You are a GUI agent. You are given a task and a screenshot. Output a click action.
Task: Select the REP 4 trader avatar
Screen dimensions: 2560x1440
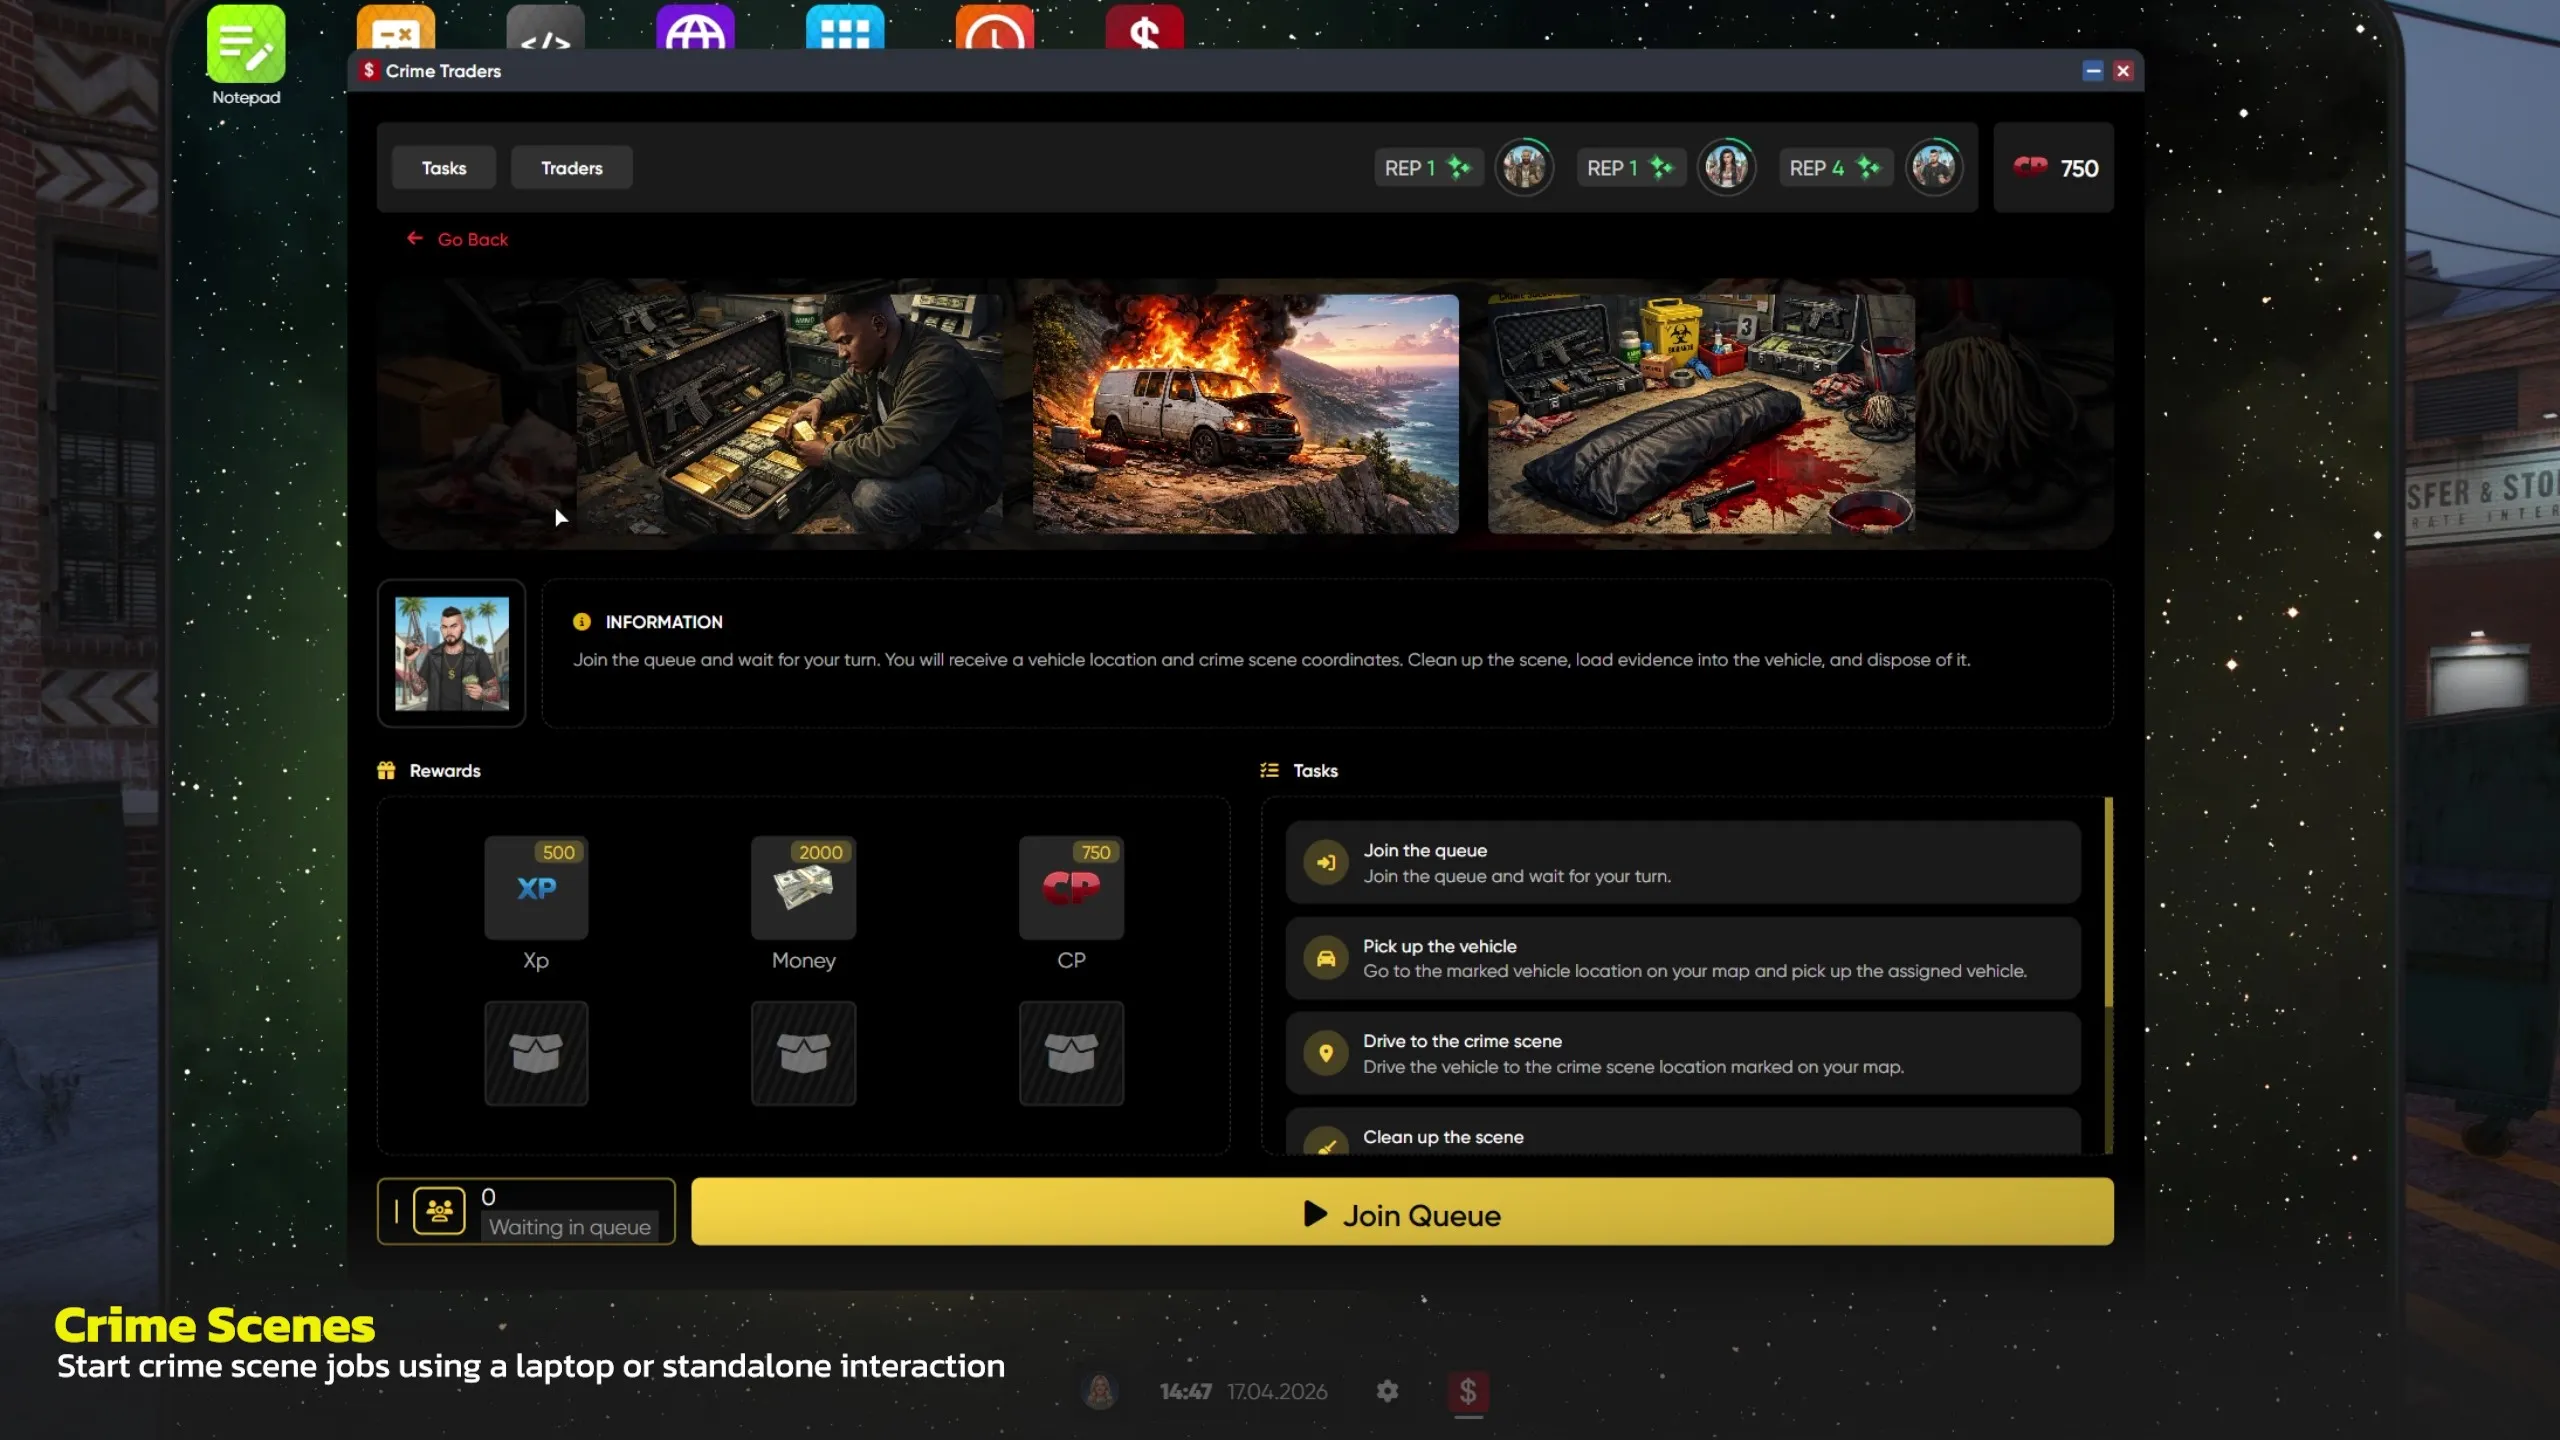[x=1934, y=167]
